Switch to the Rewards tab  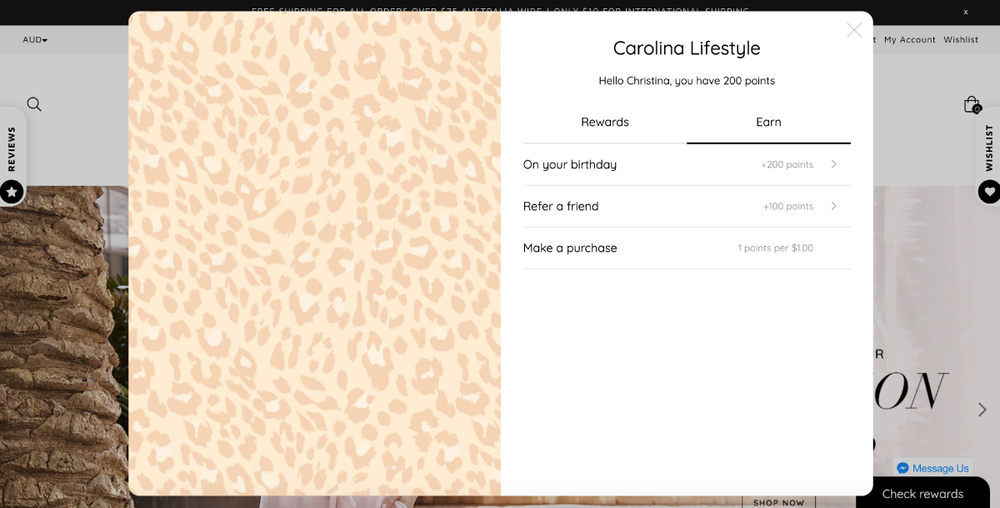click(x=605, y=122)
